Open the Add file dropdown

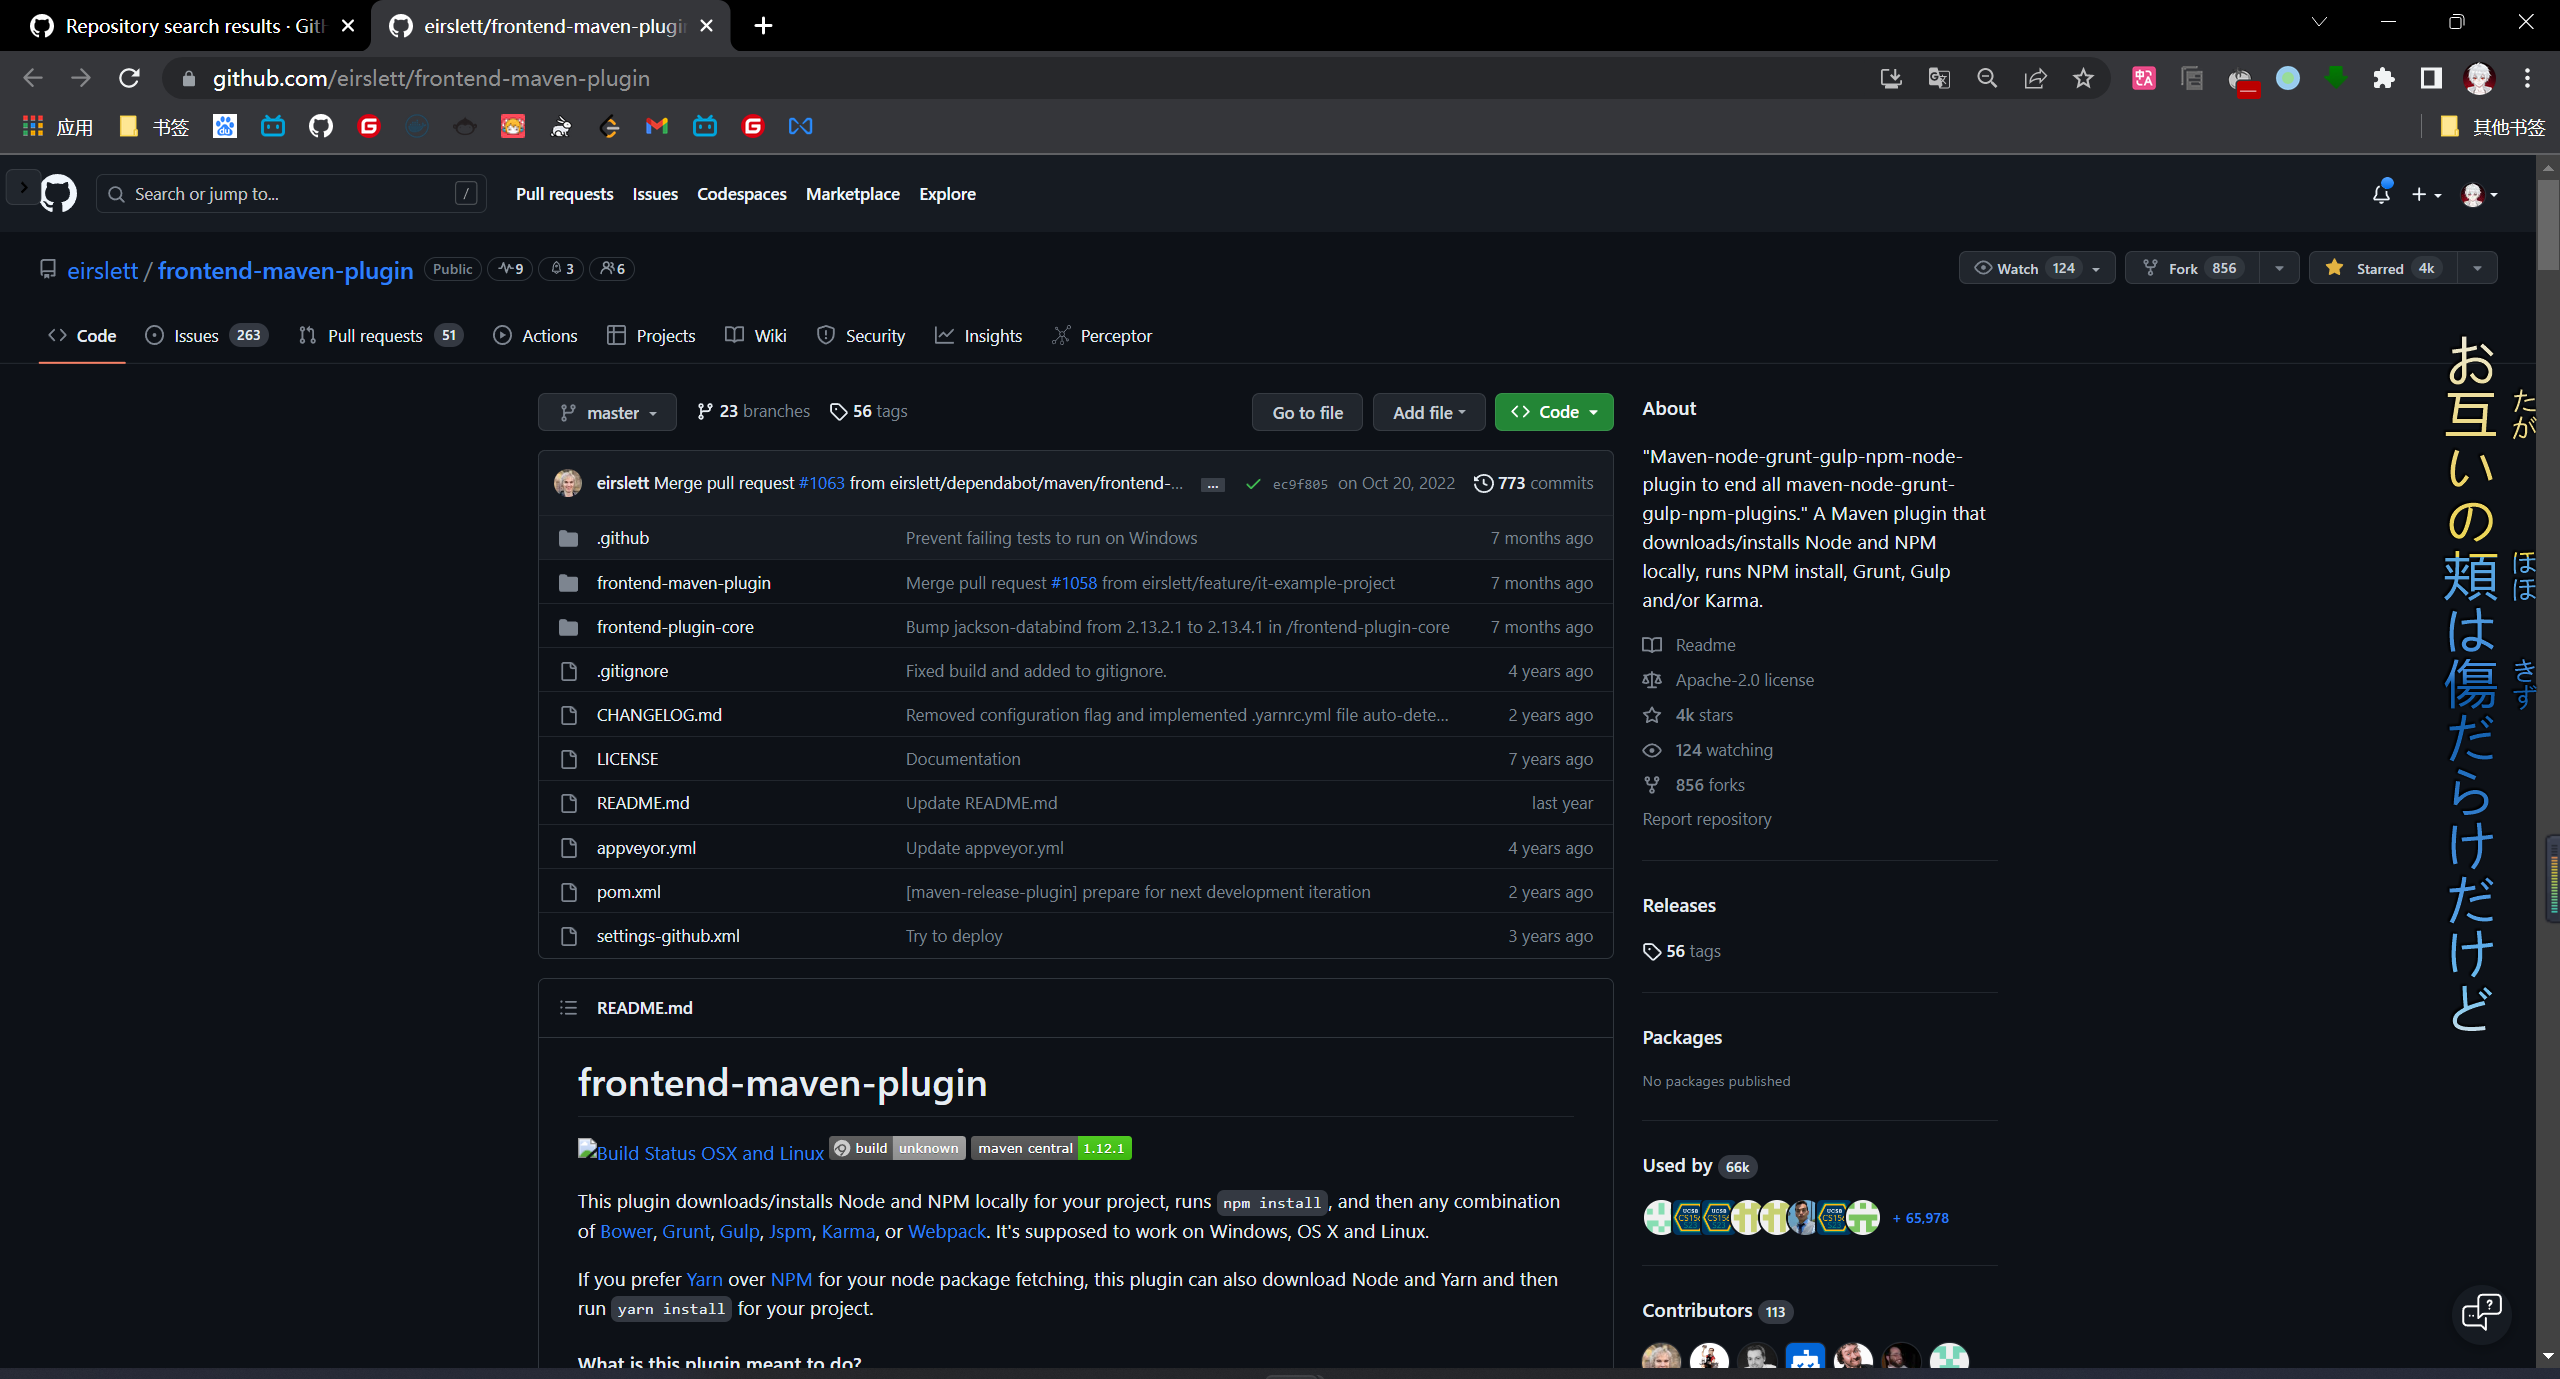[x=1428, y=412]
